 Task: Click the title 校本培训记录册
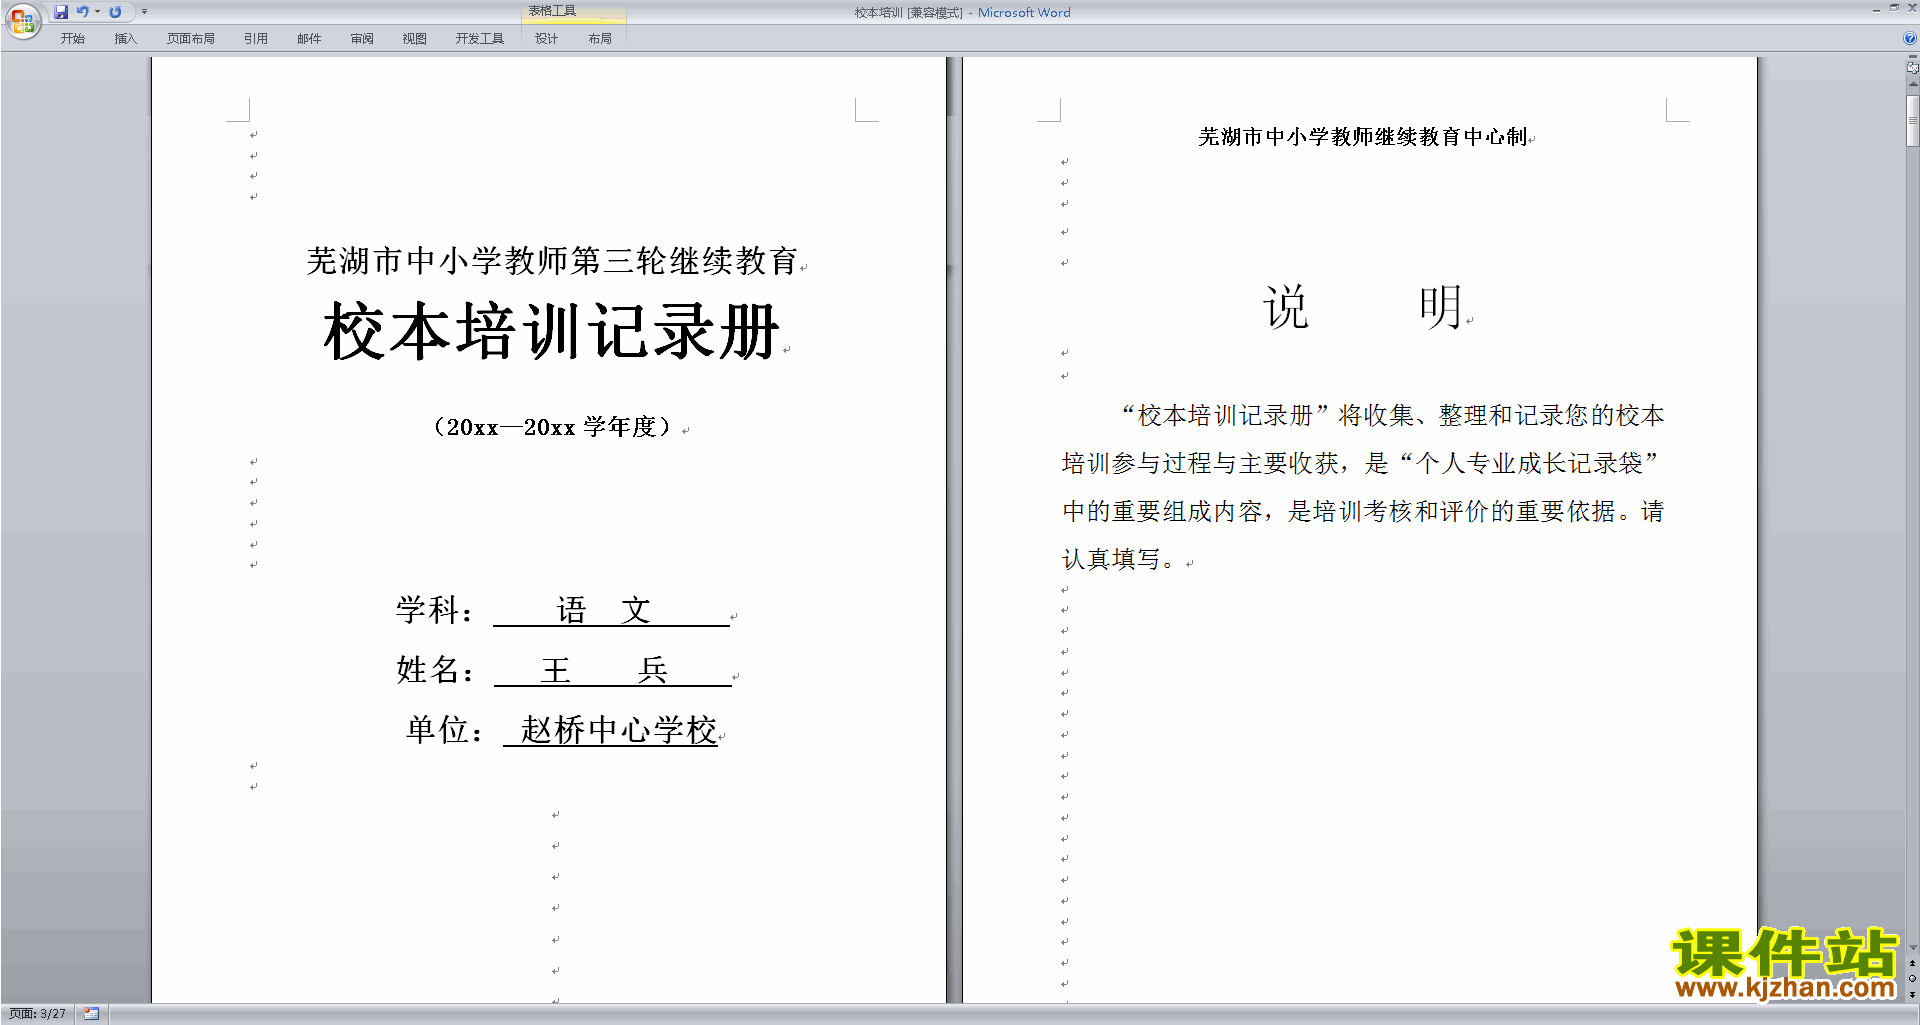pyautogui.click(x=552, y=332)
